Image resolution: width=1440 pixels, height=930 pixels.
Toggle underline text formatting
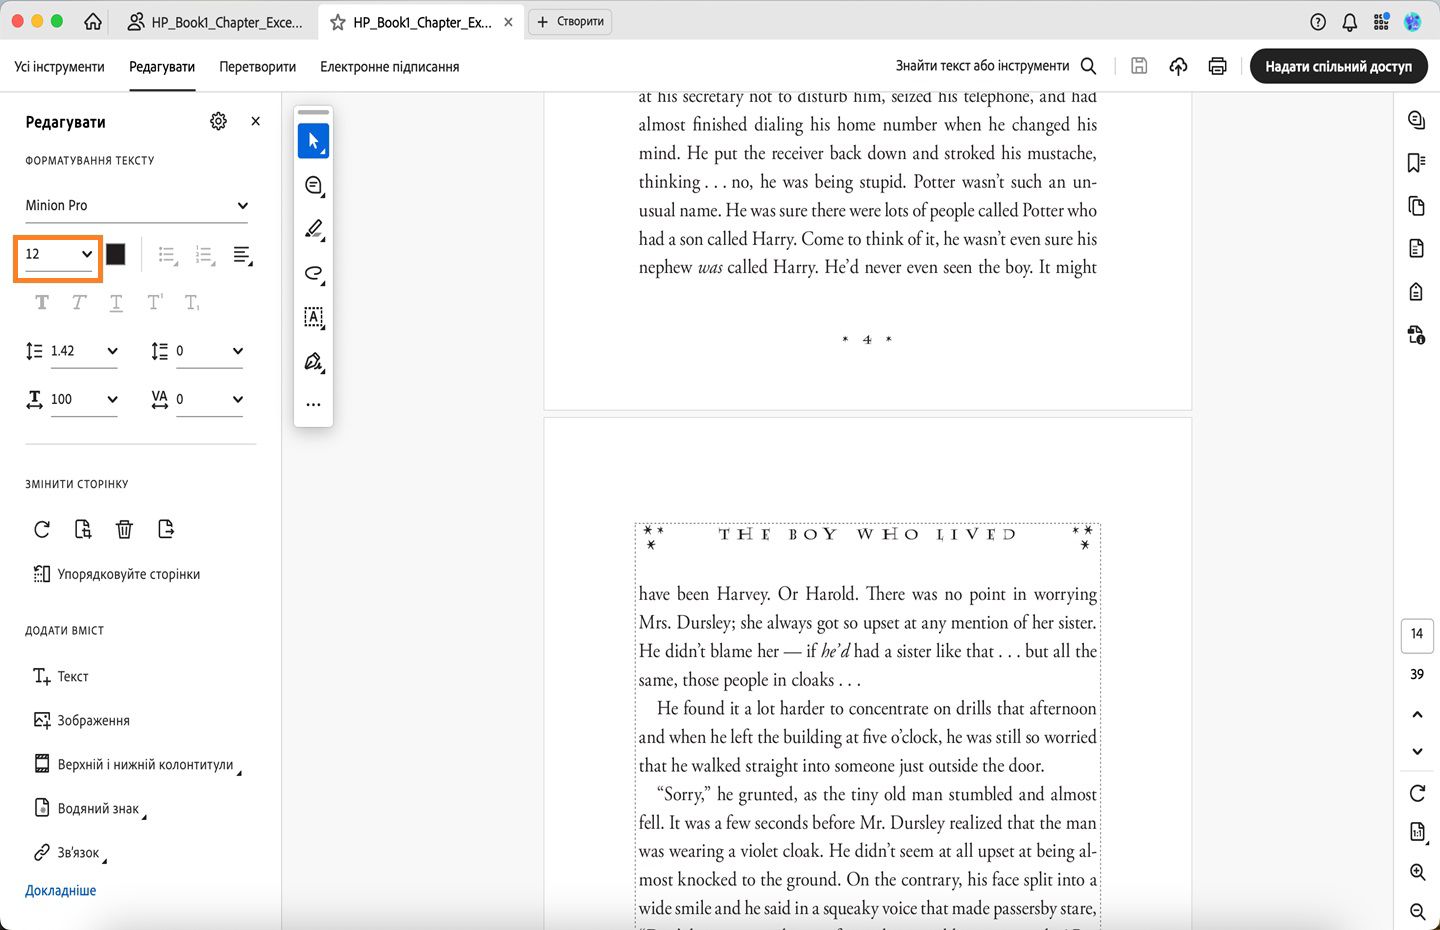click(116, 302)
